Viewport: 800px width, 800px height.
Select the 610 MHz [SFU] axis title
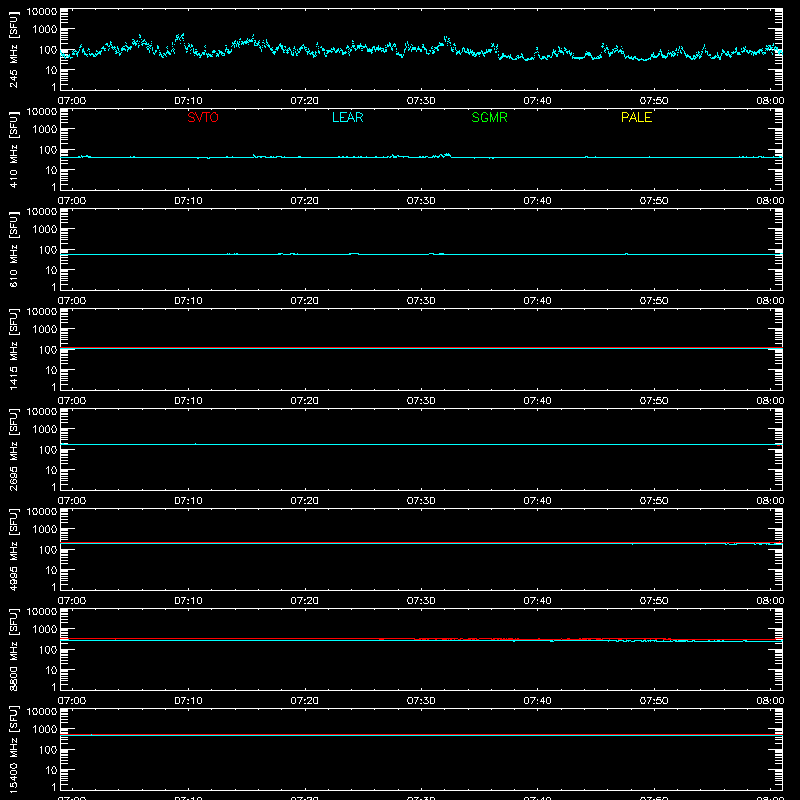pos(13,249)
